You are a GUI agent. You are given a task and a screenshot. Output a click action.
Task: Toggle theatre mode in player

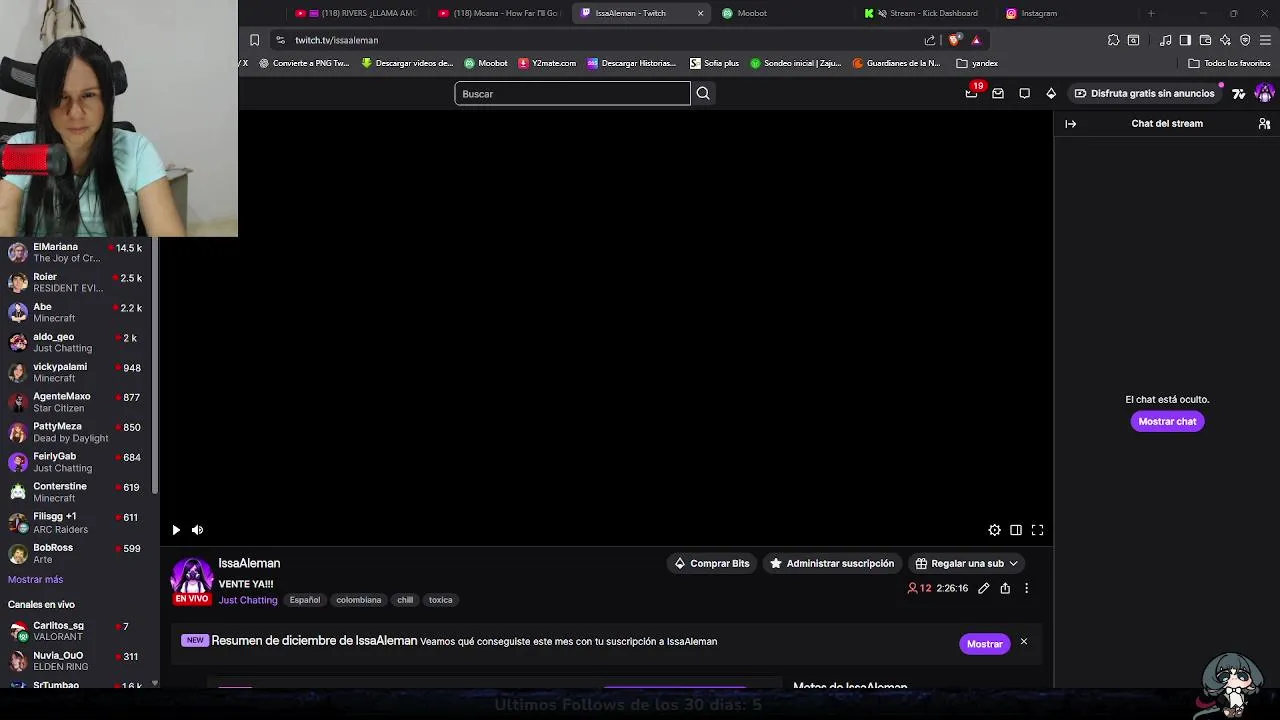click(x=1016, y=530)
